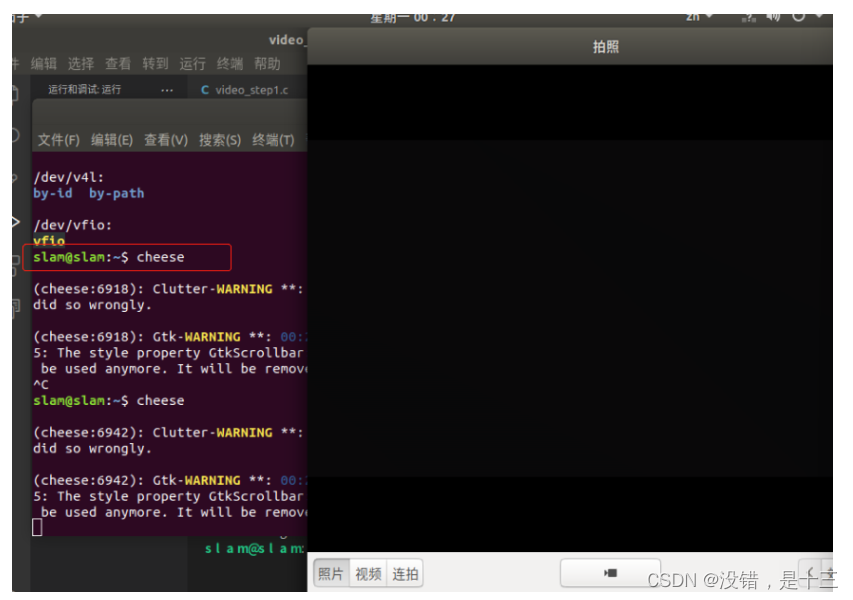Viewport: 853px width, 600px height.
Task: Open the '...' more actions in VS Code sidebar
Action: tap(167, 90)
